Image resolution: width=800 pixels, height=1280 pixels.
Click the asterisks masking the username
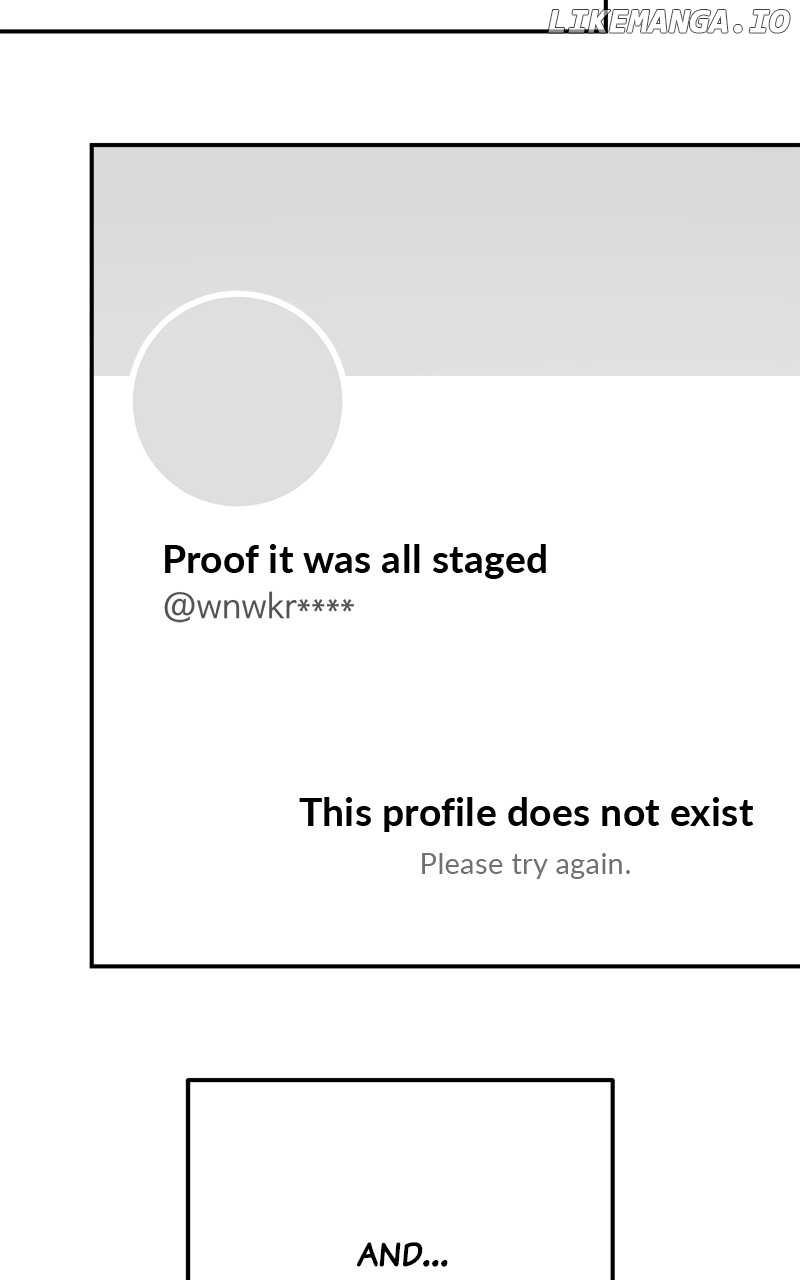[325, 607]
